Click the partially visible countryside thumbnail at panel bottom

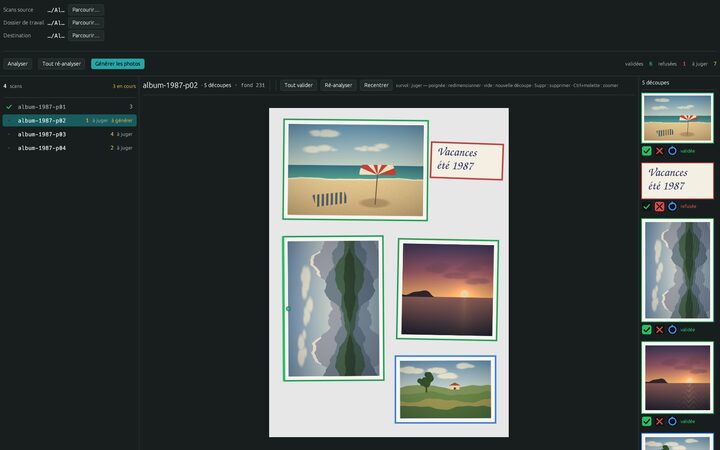pos(677,442)
